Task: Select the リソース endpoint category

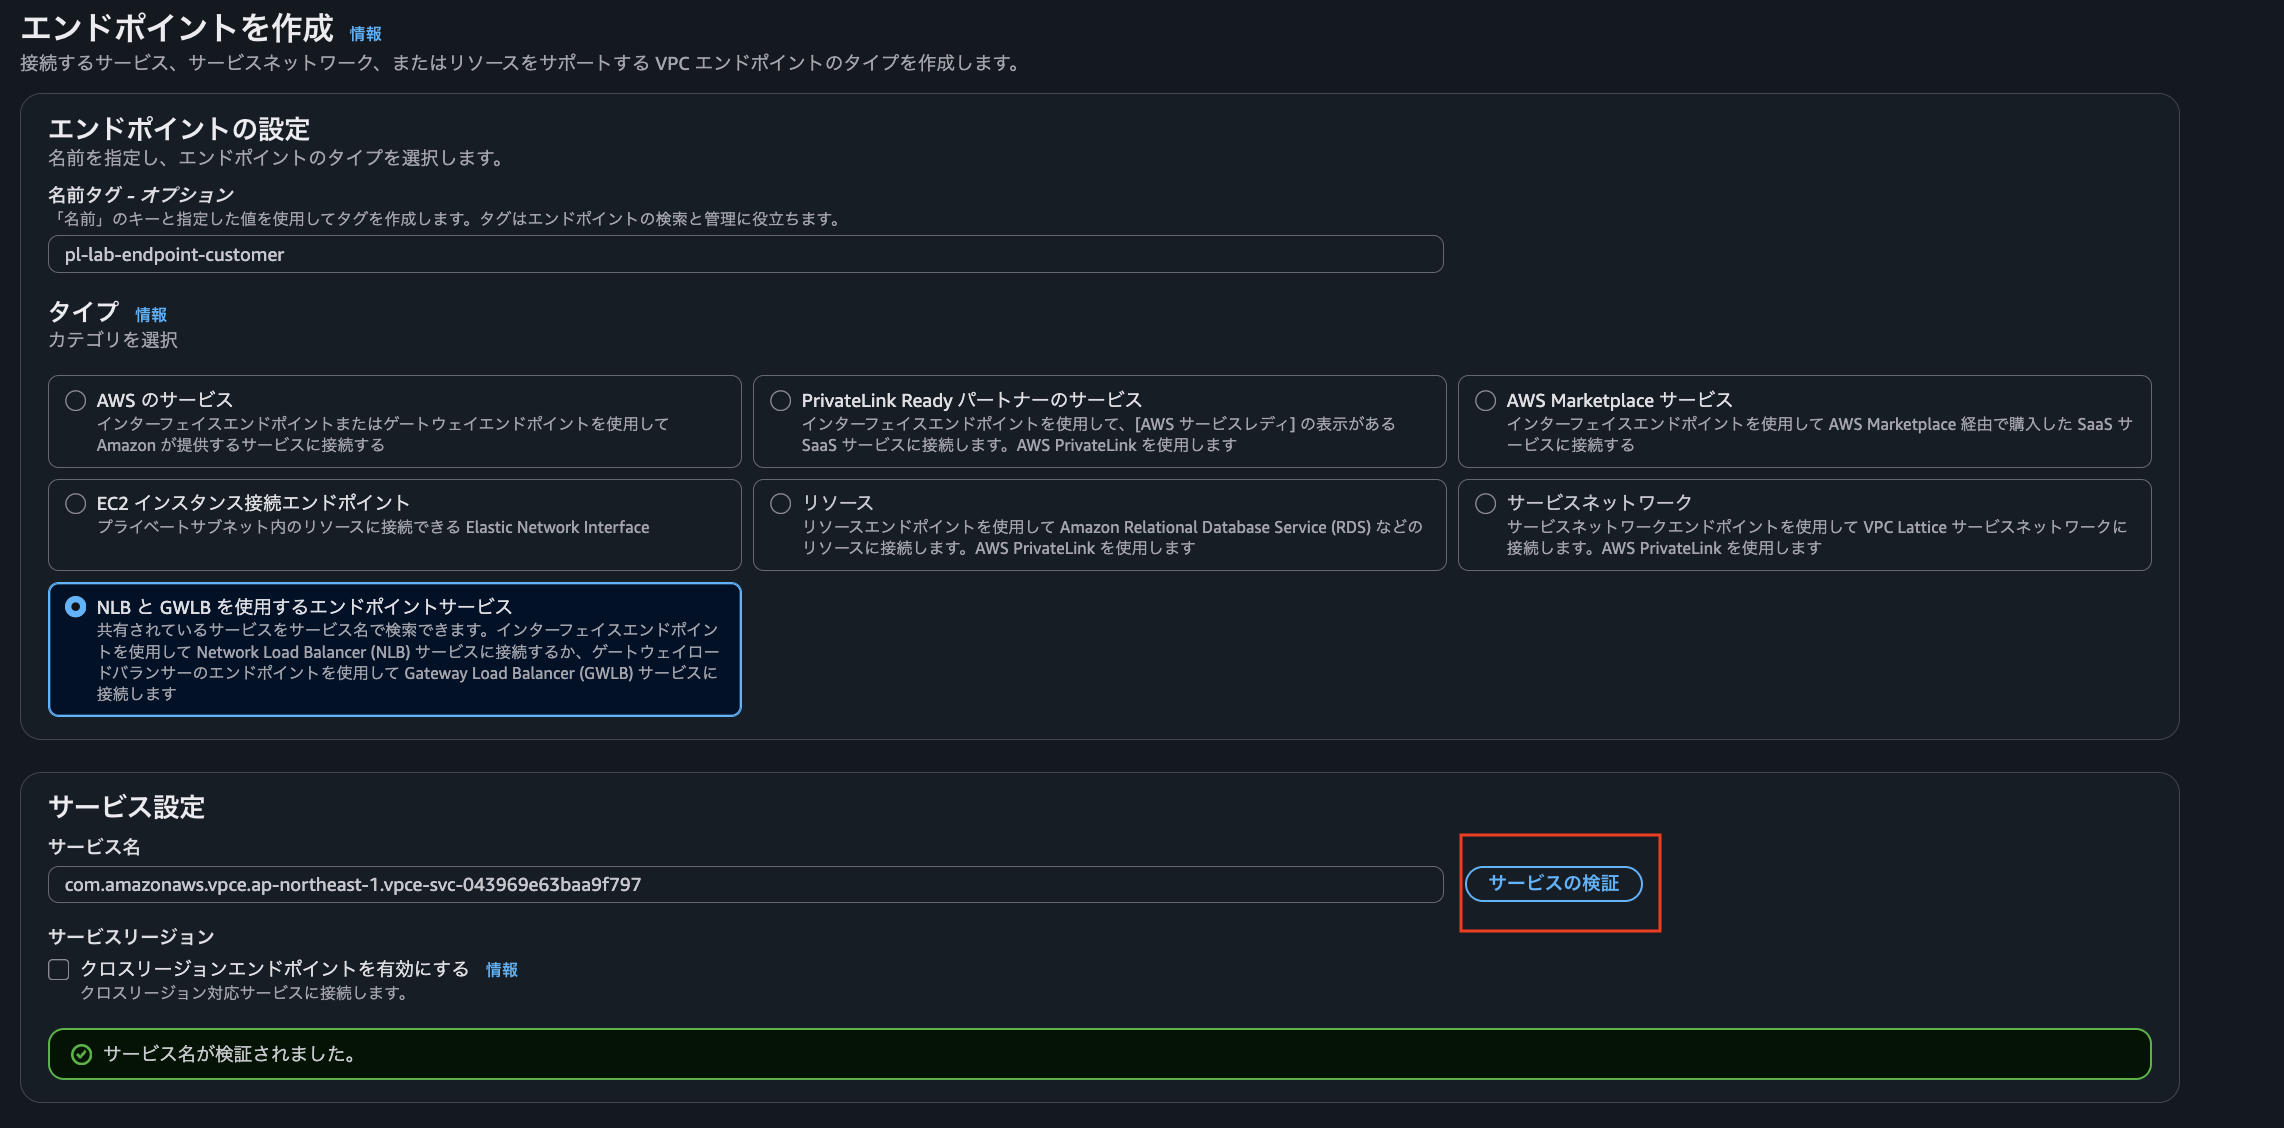Action: click(782, 503)
